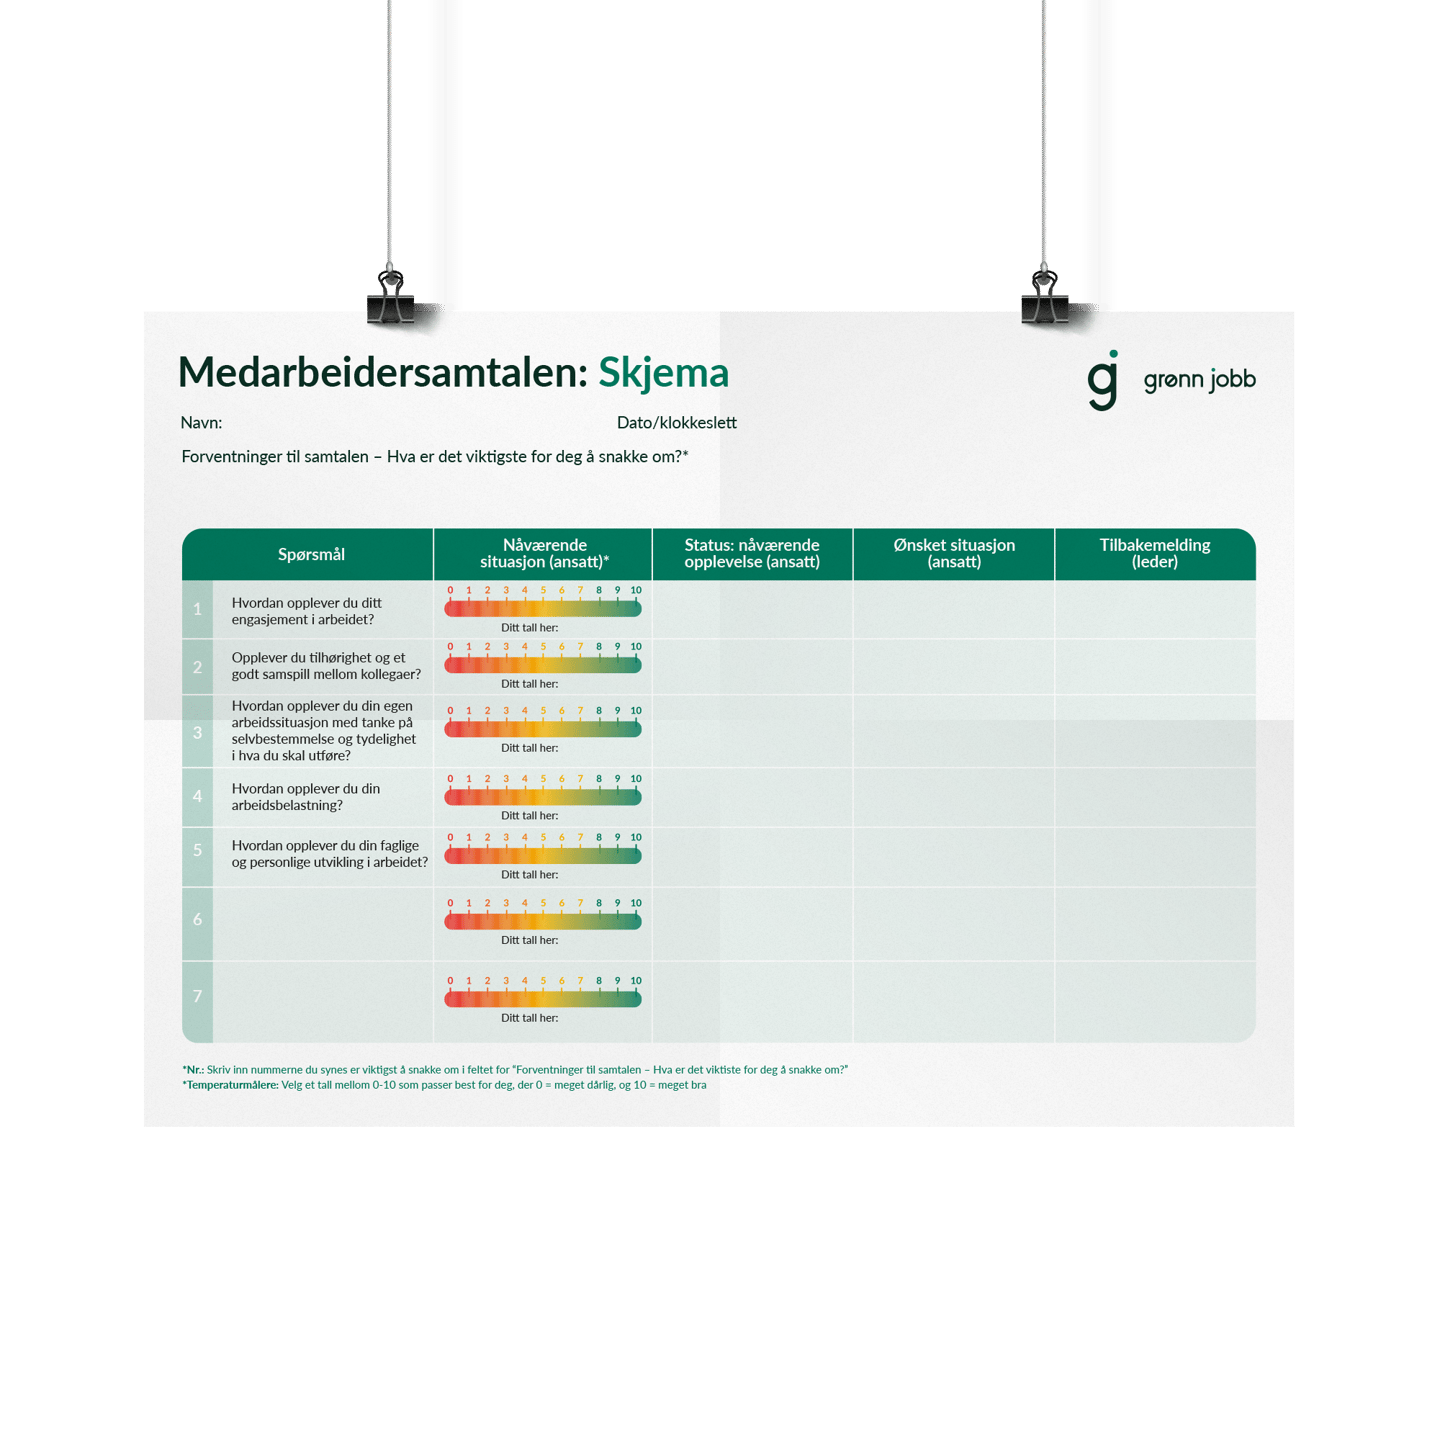Click question 'Hvordan opplever du din arbeidsbelastning?'
This screenshot has height=1440, width=1440.
[305, 797]
